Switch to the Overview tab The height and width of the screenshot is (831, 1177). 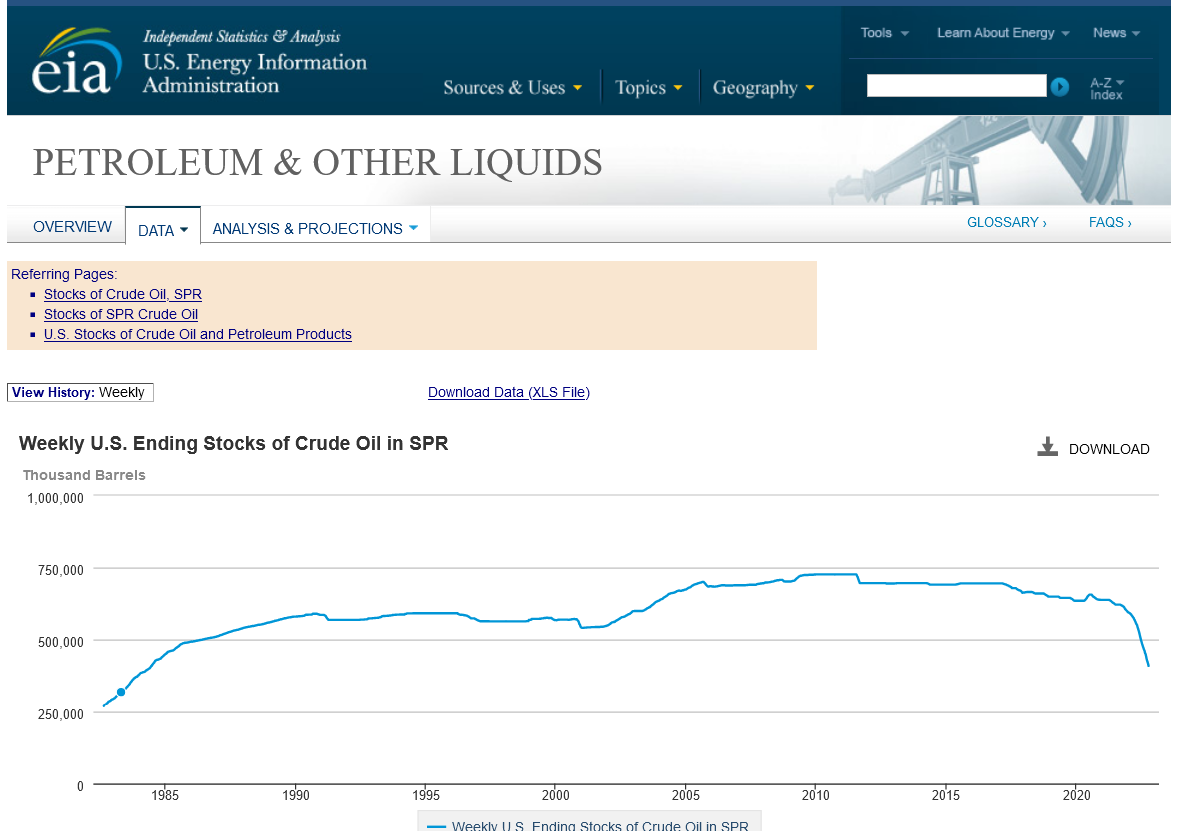coord(72,227)
